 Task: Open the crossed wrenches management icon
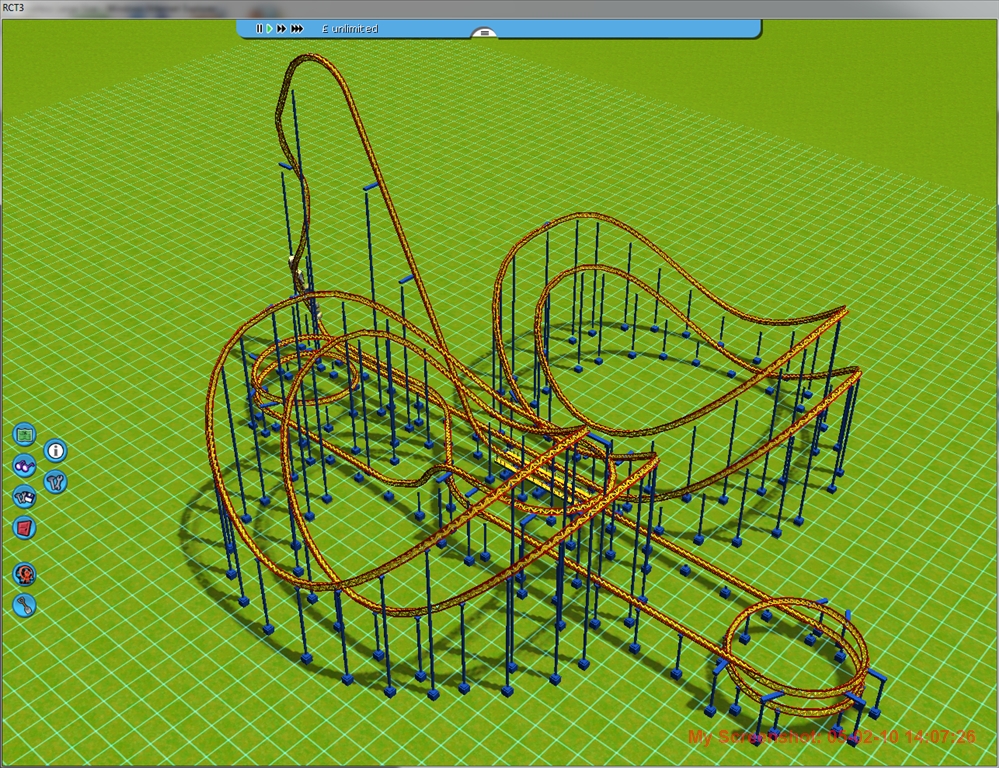tap(56, 482)
